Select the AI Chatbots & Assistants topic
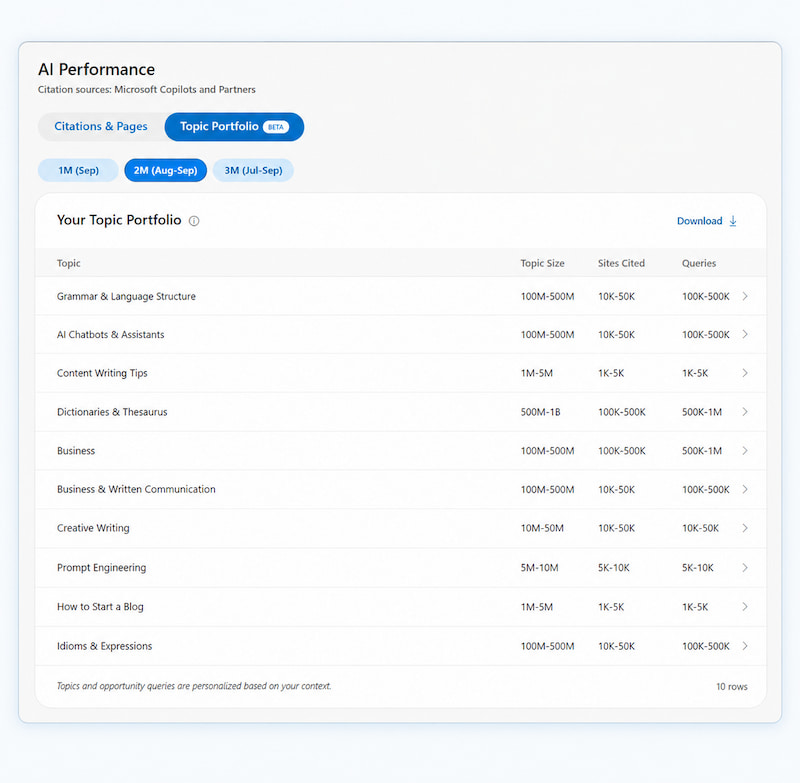The height and width of the screenshot is (783, 800). pyautogui.click(x=111, y=335)
